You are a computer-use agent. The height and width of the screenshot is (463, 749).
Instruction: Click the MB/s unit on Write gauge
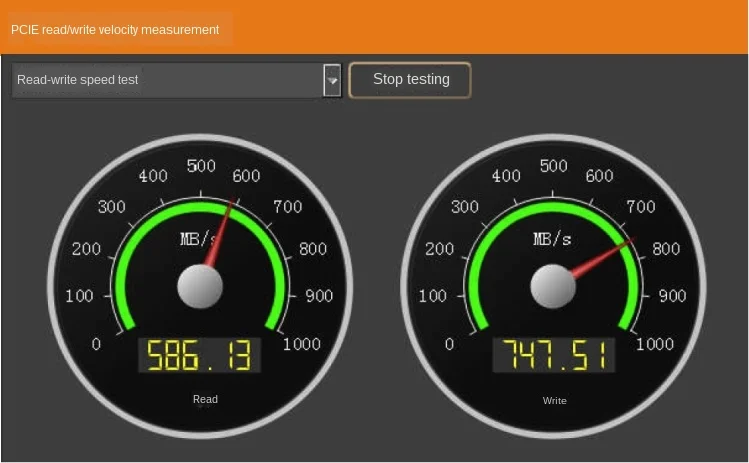click(x=552, y=239)
